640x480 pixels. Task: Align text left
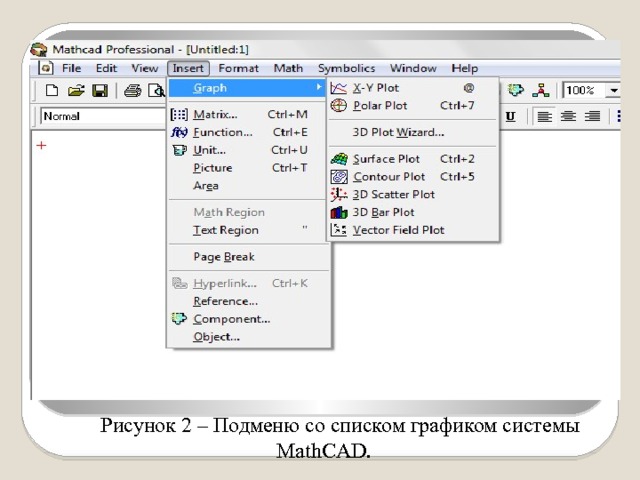544,116
